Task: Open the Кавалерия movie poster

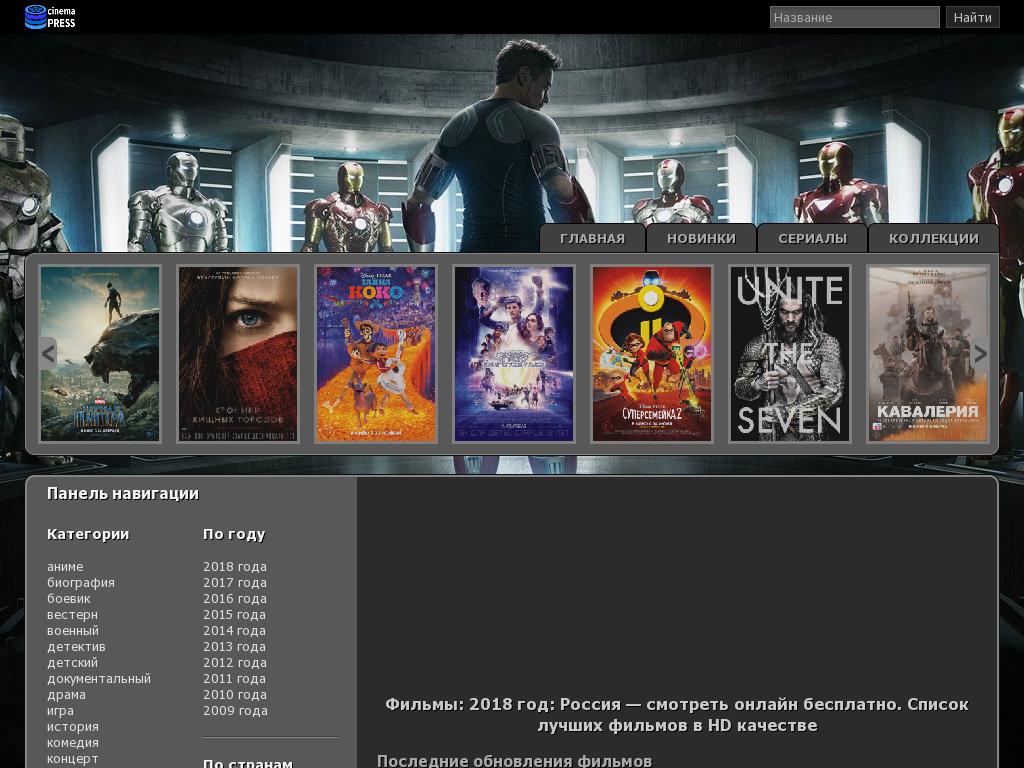Action: (928, 353)
